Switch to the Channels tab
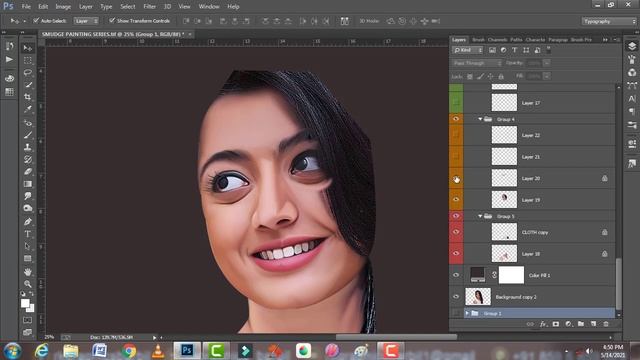The height and width of the screenshot is (360, 640). point(497,40)
